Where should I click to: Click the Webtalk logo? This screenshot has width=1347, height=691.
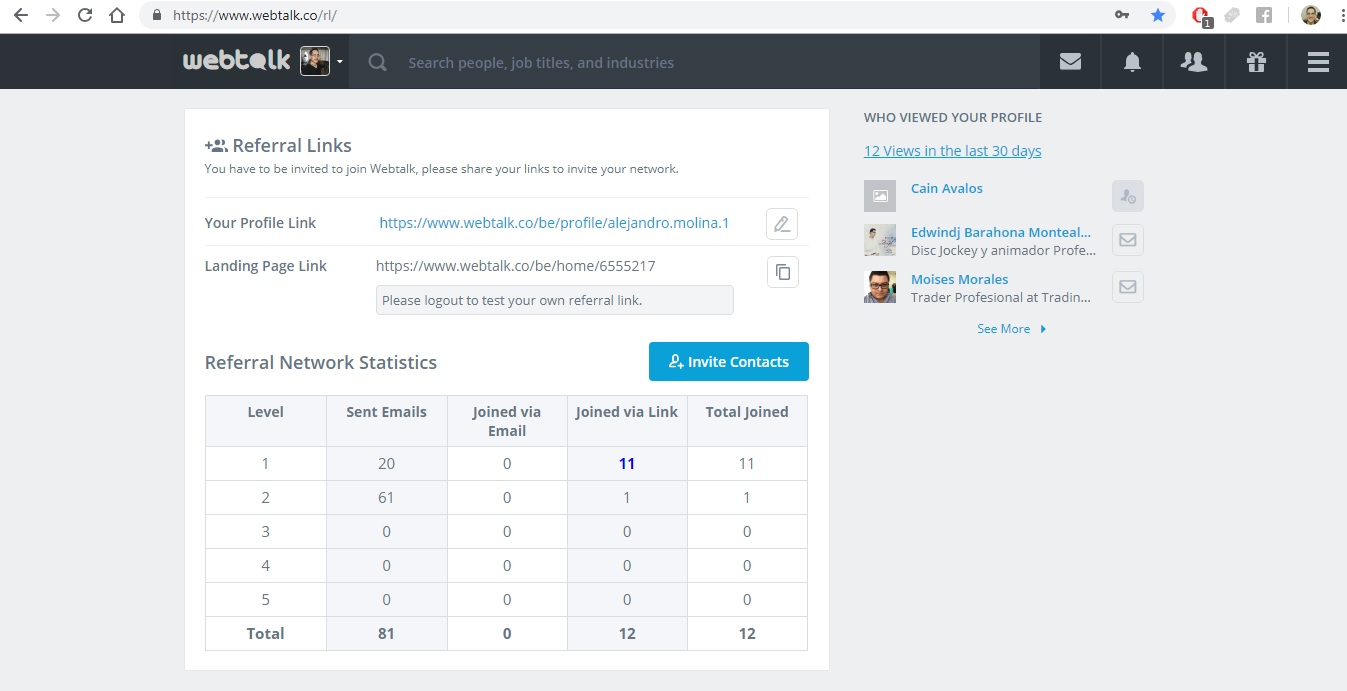click(x=236, y=61)
